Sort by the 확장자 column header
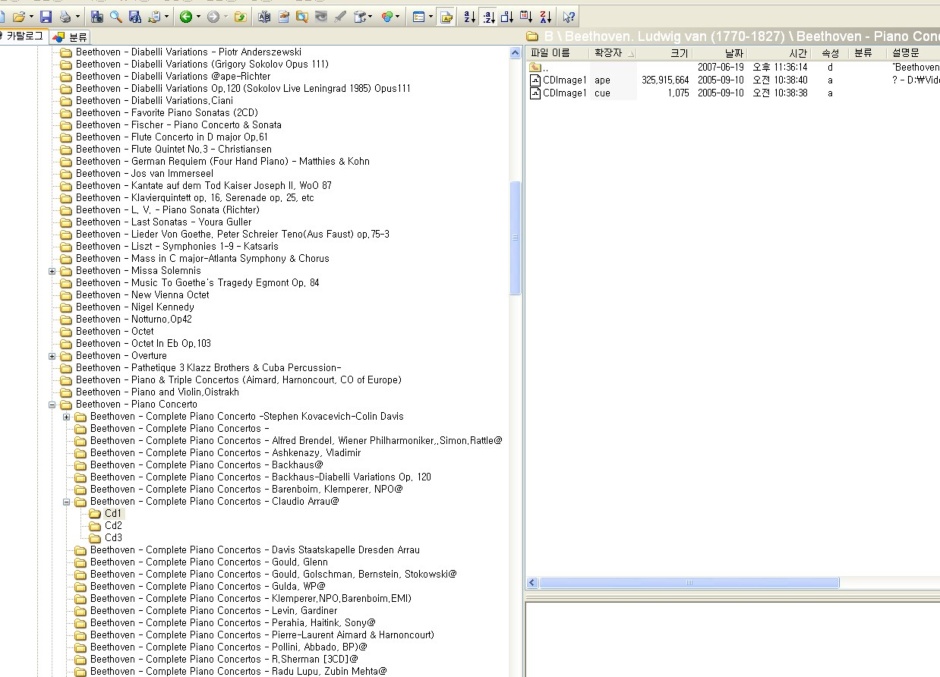The image size is (940, 677). tap(613, 53)
